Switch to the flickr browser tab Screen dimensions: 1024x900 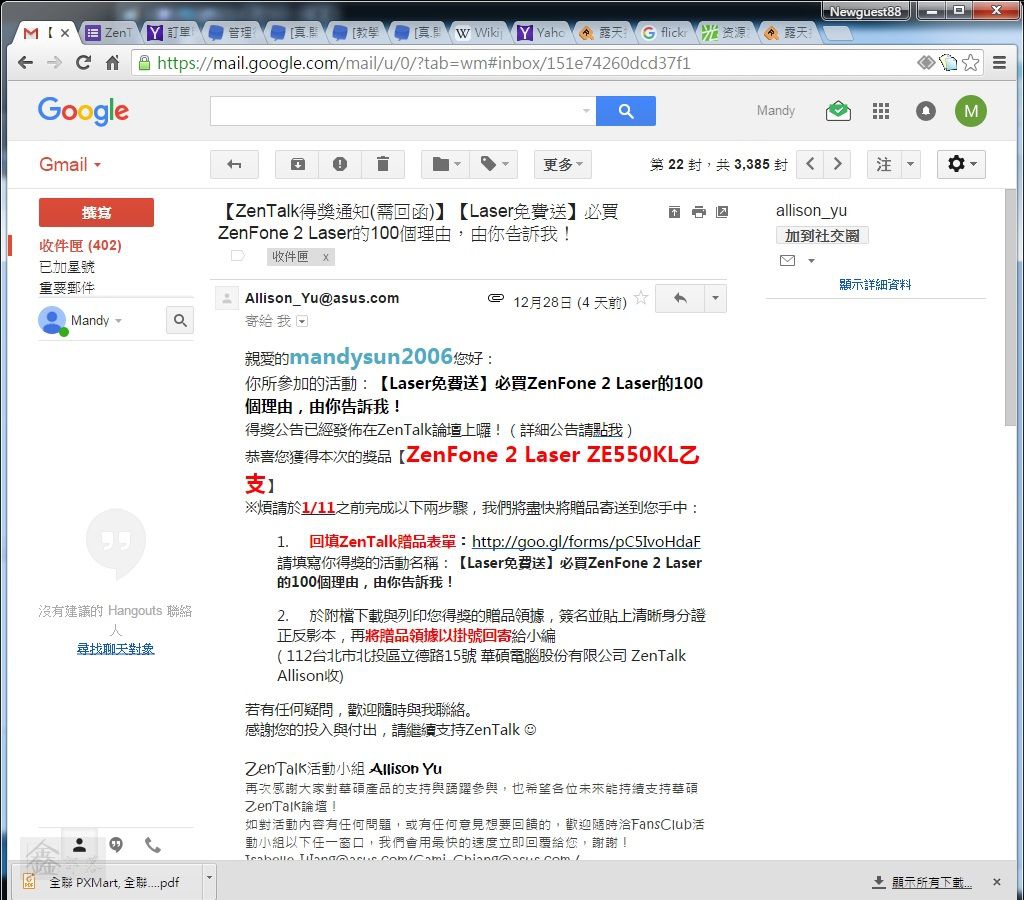coord(665,32)
